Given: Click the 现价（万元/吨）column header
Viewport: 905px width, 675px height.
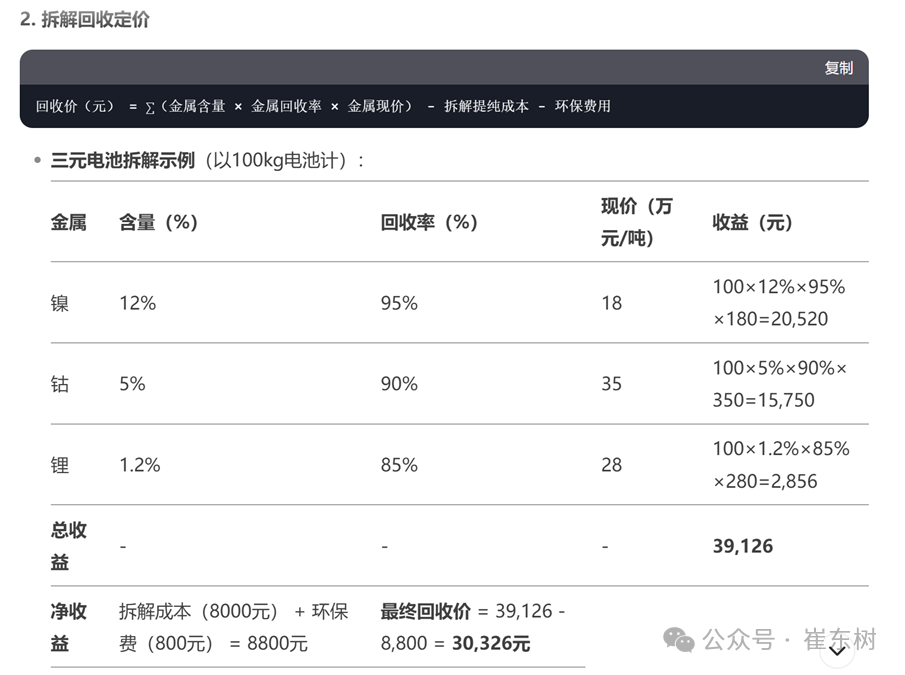Looking at the screenshot, I should [x=637, y=222].
